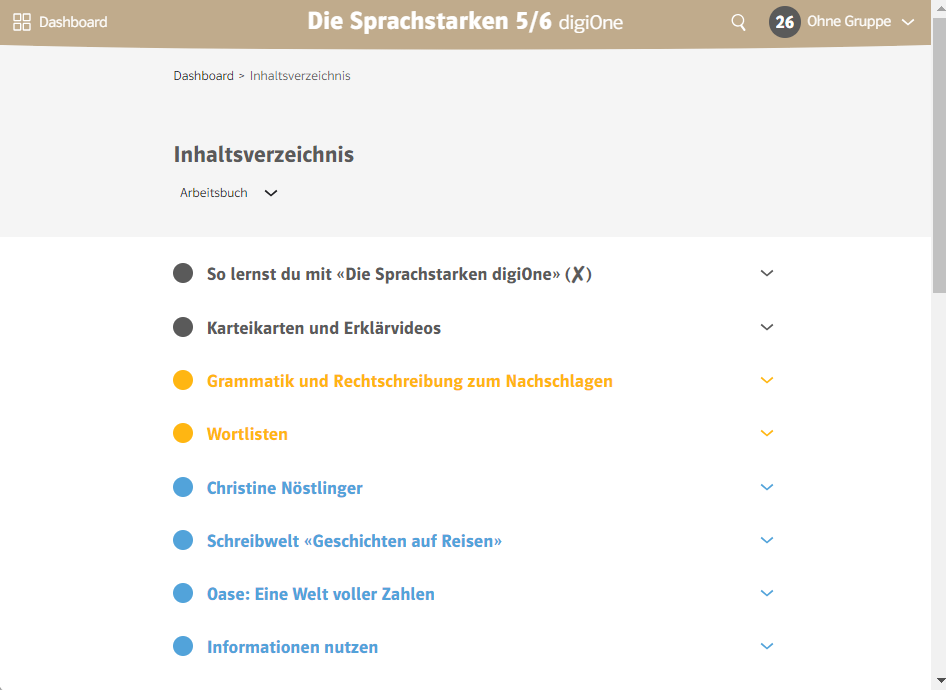Open So lernst du mit «Die Sprachstarken digiOne»
946x690 pixels.
click(398, 274)
